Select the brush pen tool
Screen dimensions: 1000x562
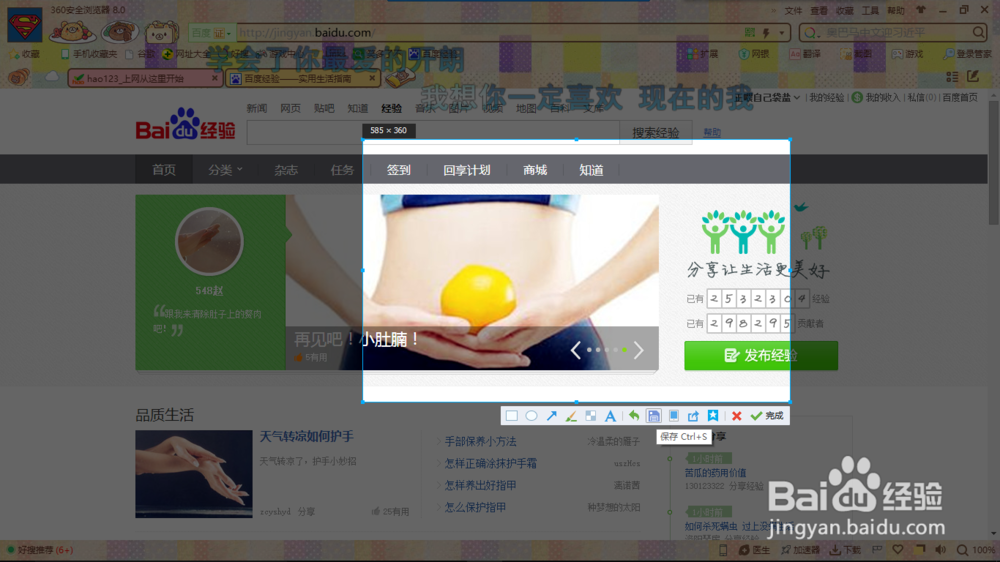571,416
